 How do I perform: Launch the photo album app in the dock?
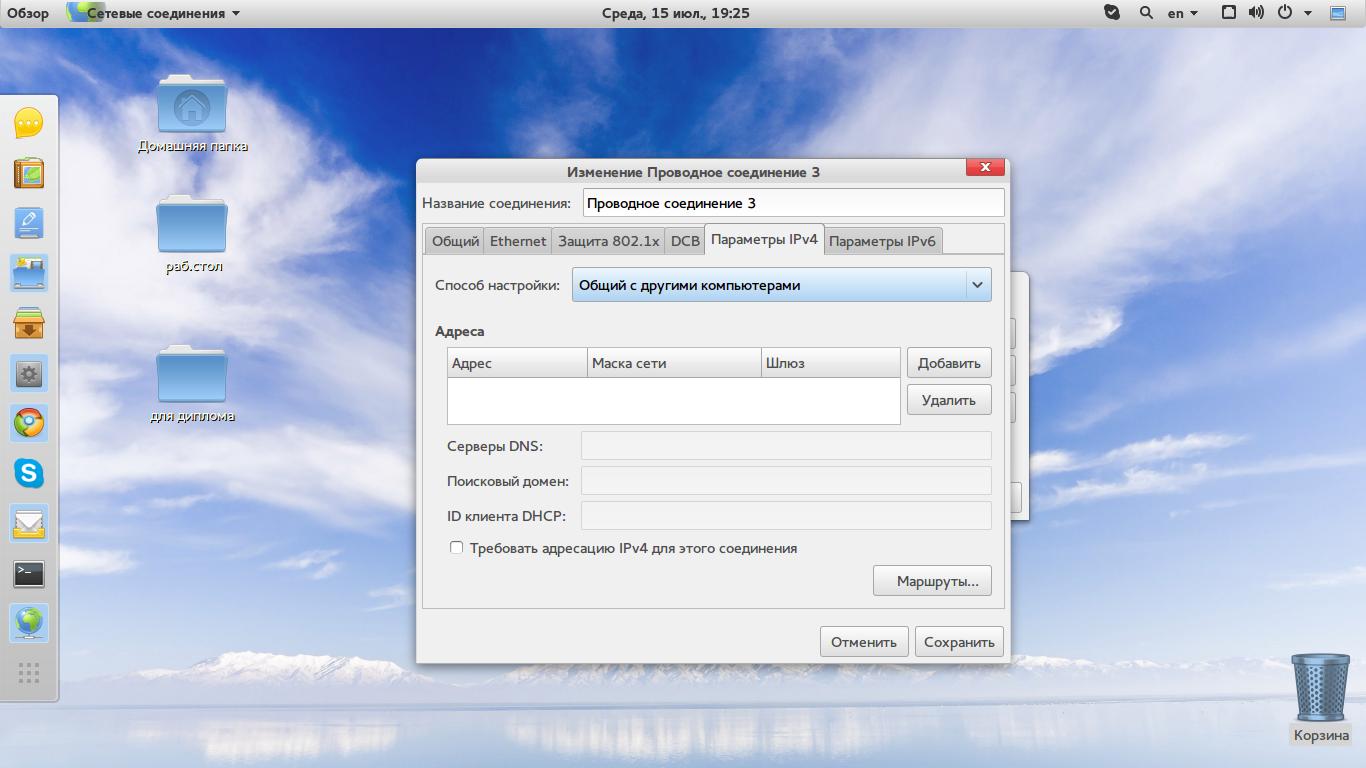pos(29,173)
